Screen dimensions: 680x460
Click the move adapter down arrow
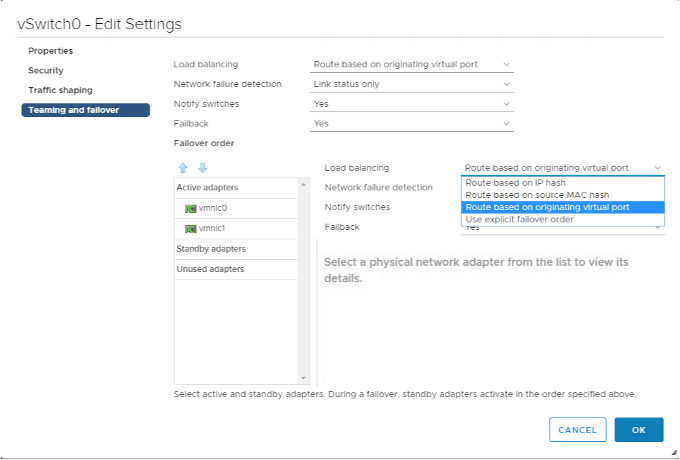pyautogui.click(x=202, y=168)
